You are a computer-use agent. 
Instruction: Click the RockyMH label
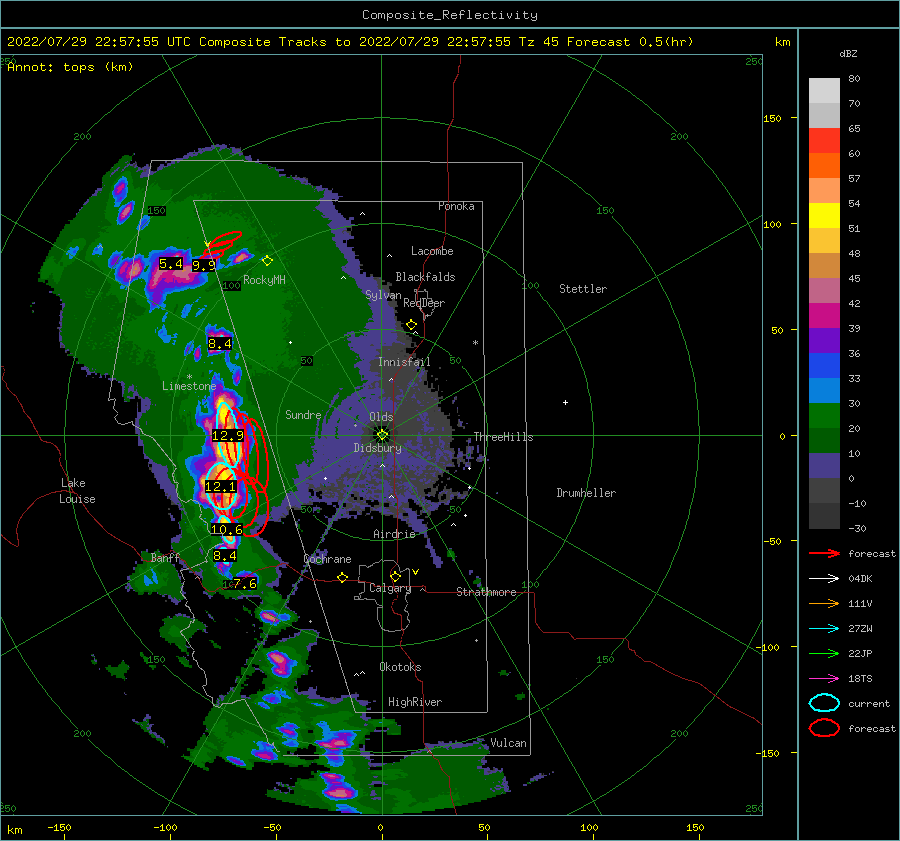(264, 280)
